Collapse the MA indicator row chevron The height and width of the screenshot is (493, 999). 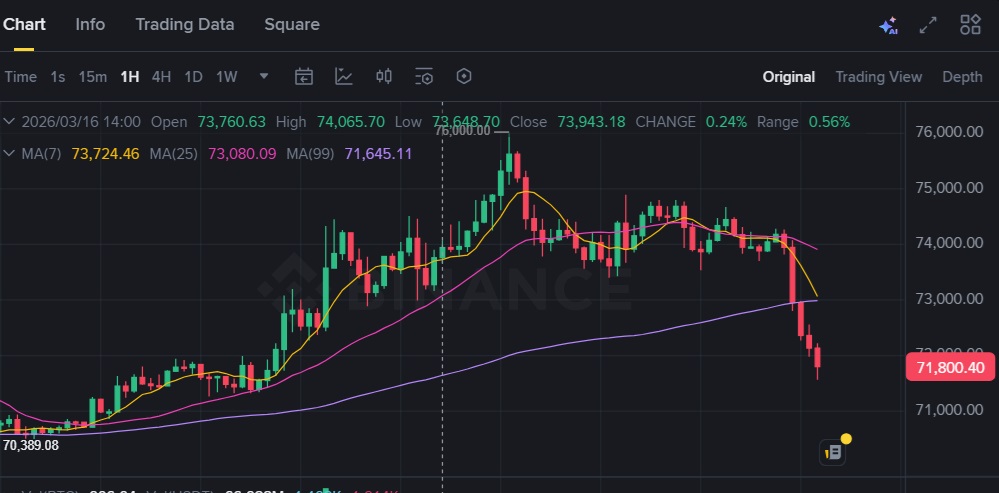point(10,154)
